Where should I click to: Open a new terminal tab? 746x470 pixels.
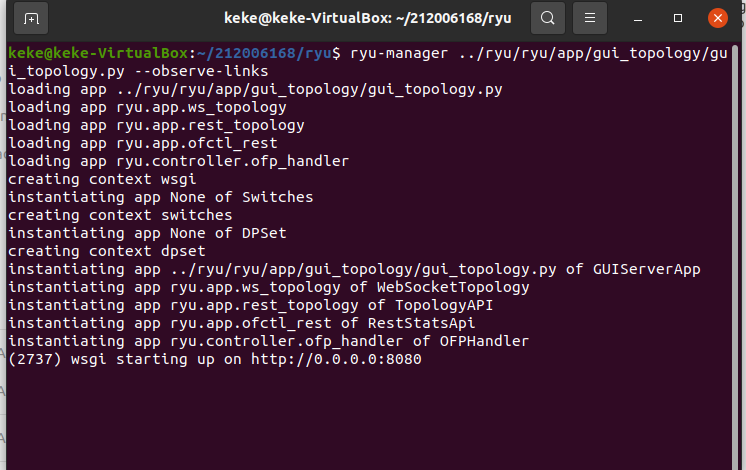click(31, 19)
